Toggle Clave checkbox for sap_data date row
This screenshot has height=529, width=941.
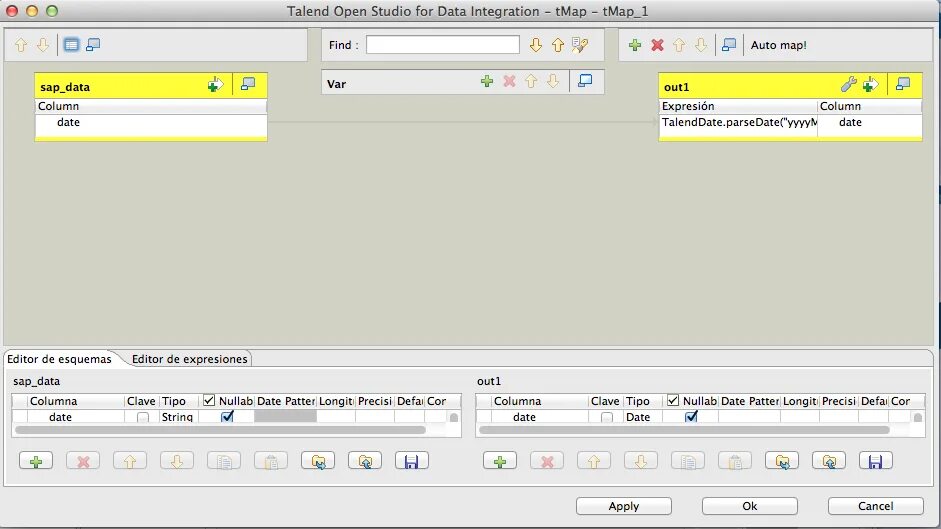tap(143, 417)
